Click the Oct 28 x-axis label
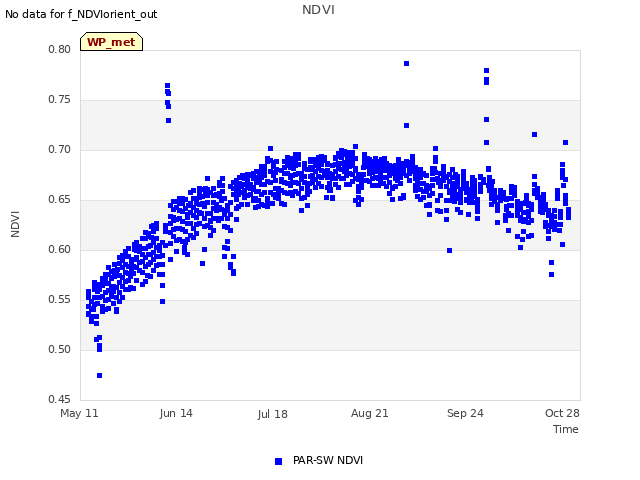Image resolution: width=640 pixels, height=480 pixels. 562,413
